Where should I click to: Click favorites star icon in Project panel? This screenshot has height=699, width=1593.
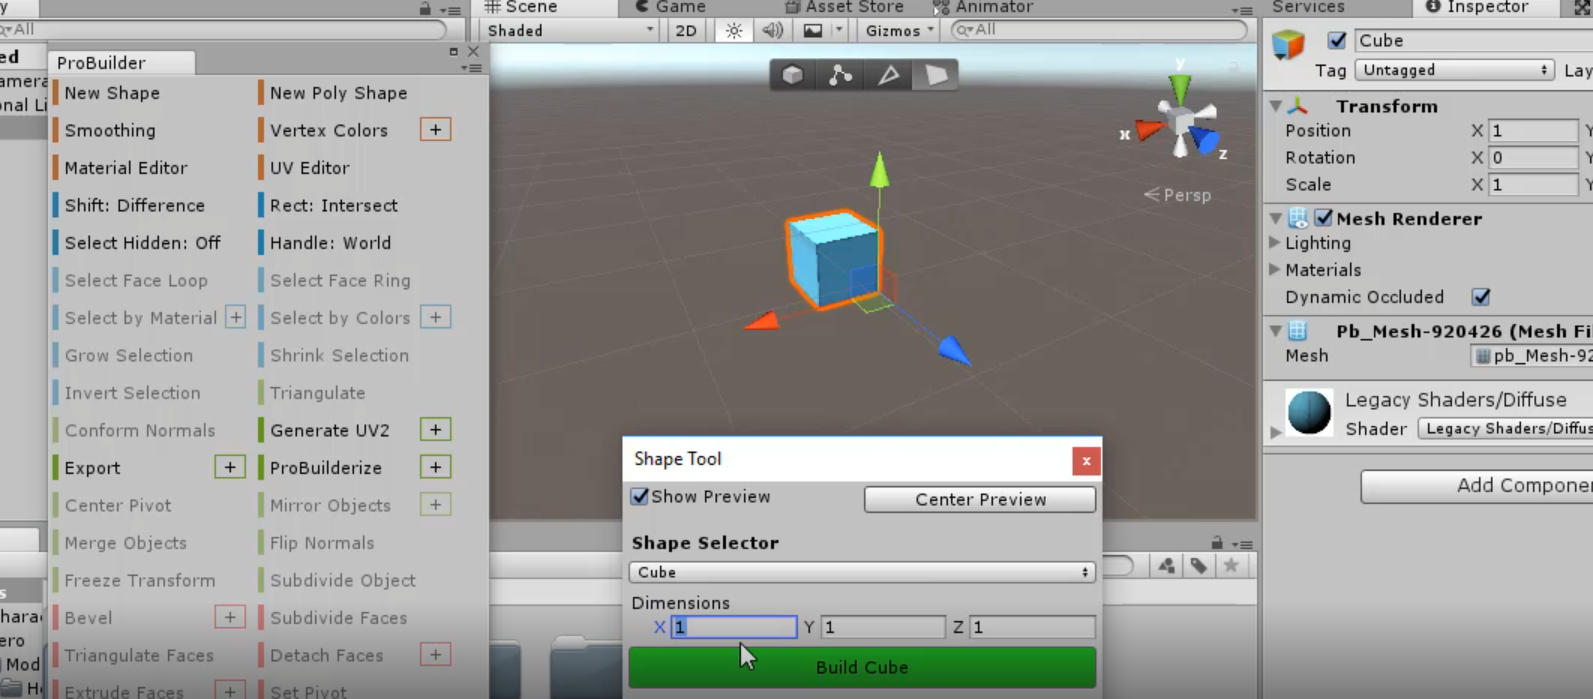click(1231, 566)
